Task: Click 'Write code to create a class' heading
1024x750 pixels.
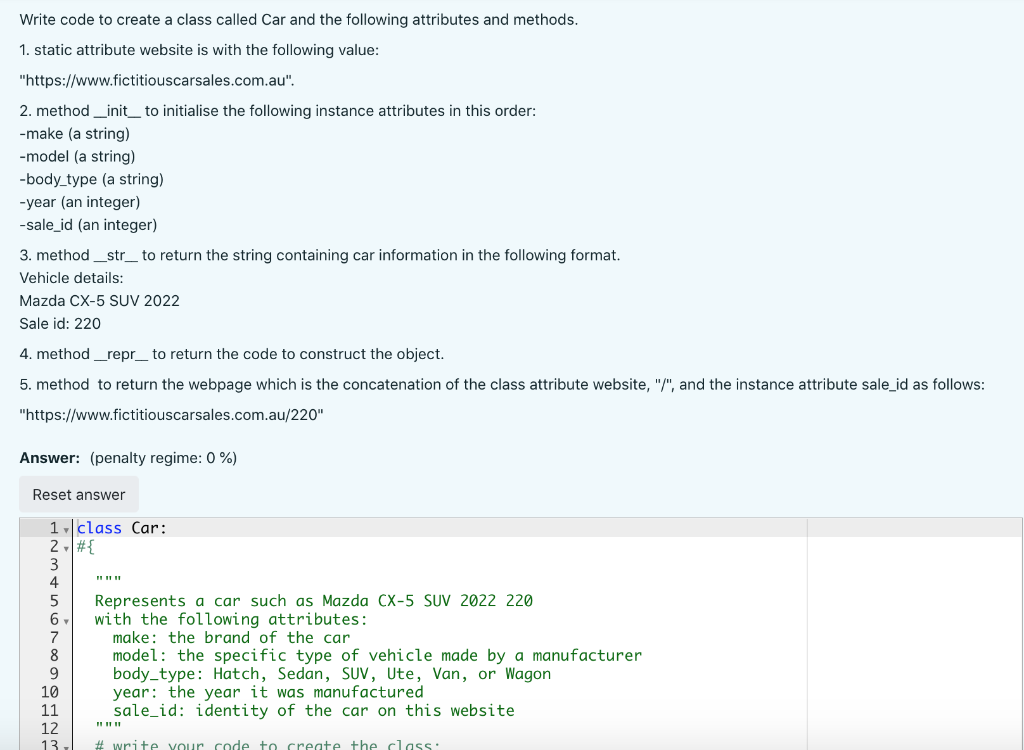Action: point(298,20)
